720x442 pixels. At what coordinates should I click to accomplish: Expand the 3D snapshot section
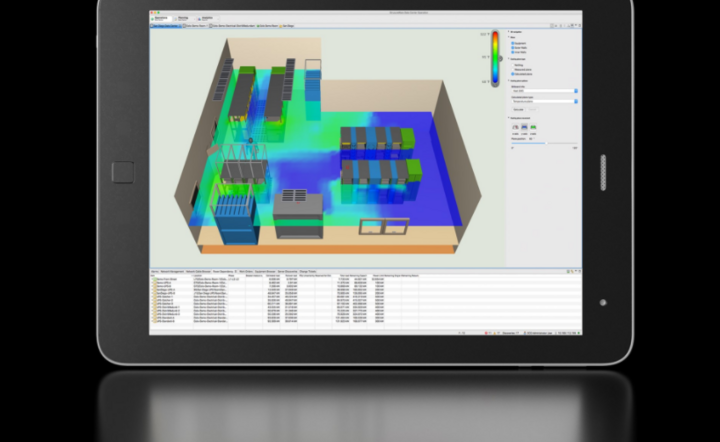509,32
